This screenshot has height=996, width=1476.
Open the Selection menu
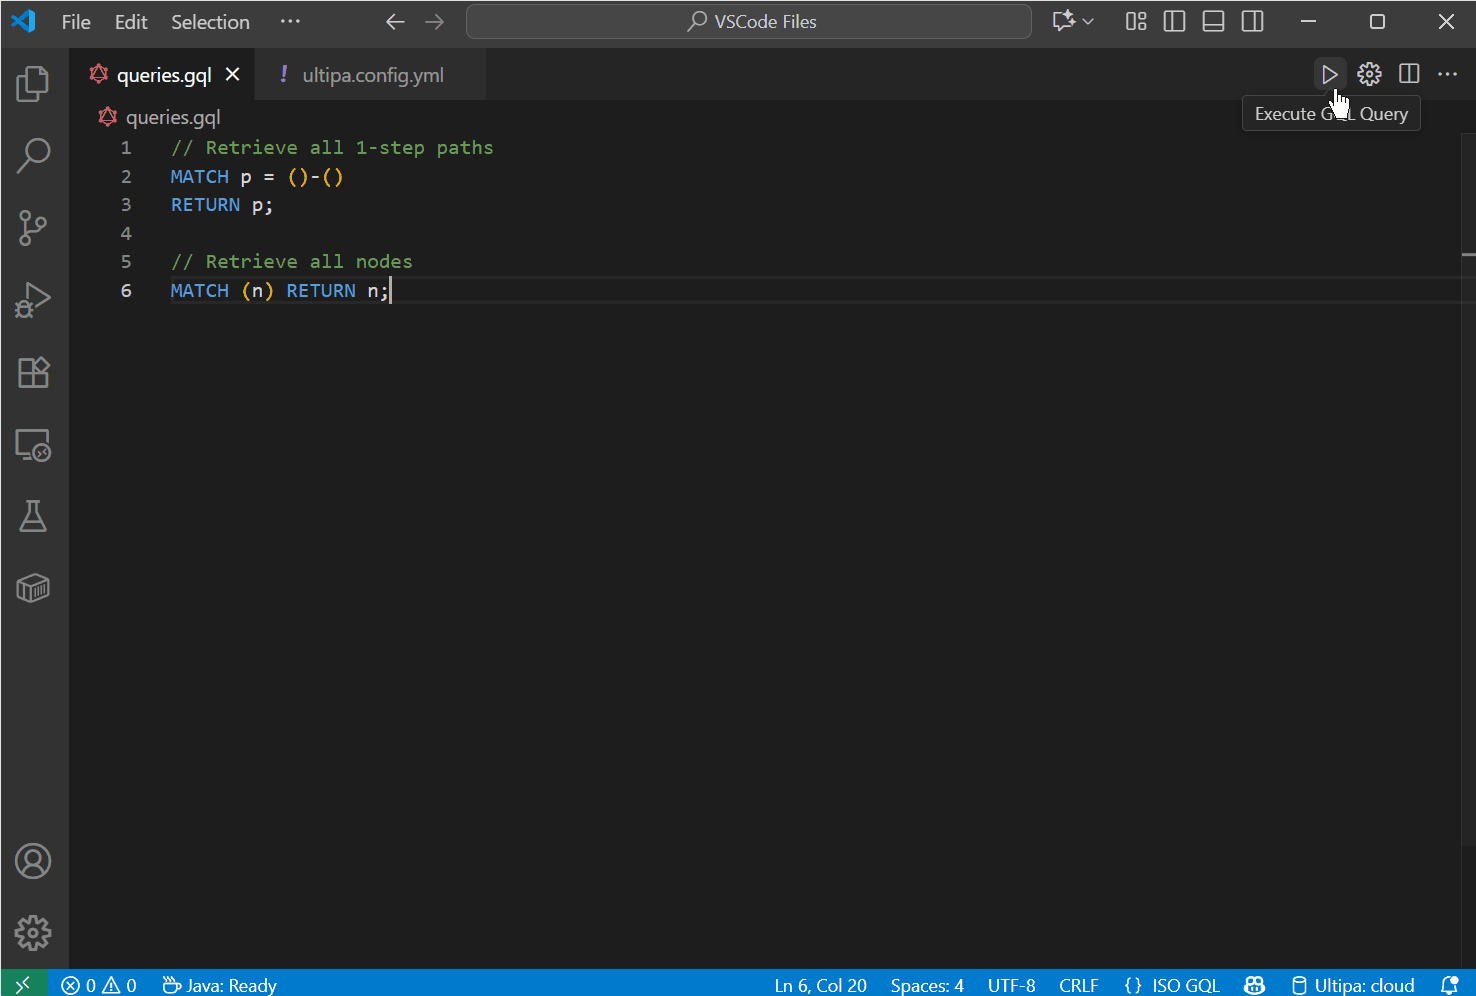(210, 22)
